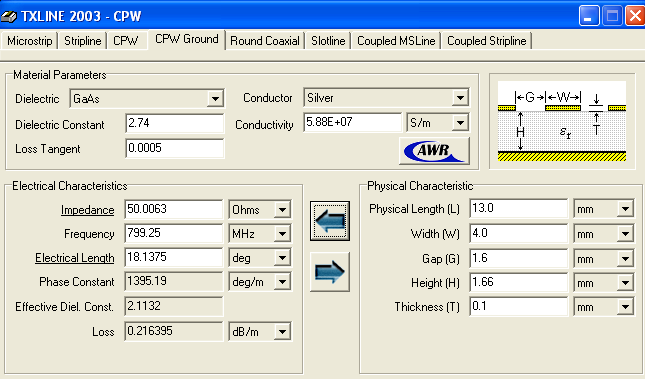The image size is (645, 379).
Task: Click the Height (H) field showing 1.66
Action: pos(518,282)
